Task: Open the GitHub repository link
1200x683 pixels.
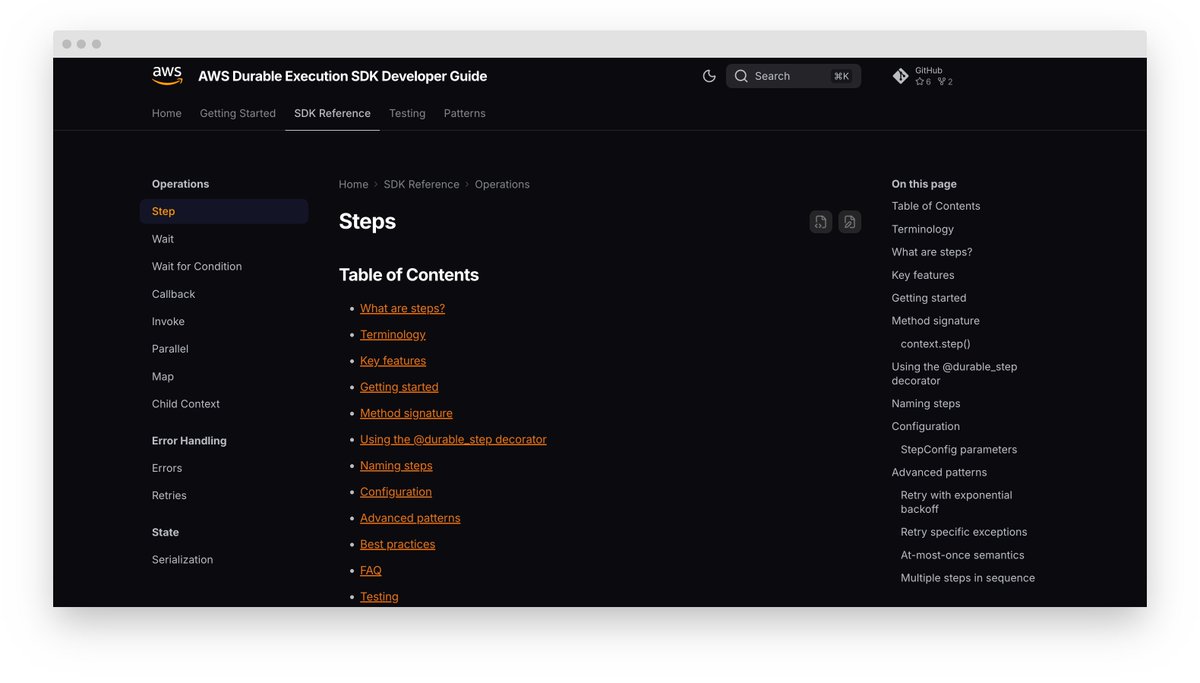Action: point(923,76)
